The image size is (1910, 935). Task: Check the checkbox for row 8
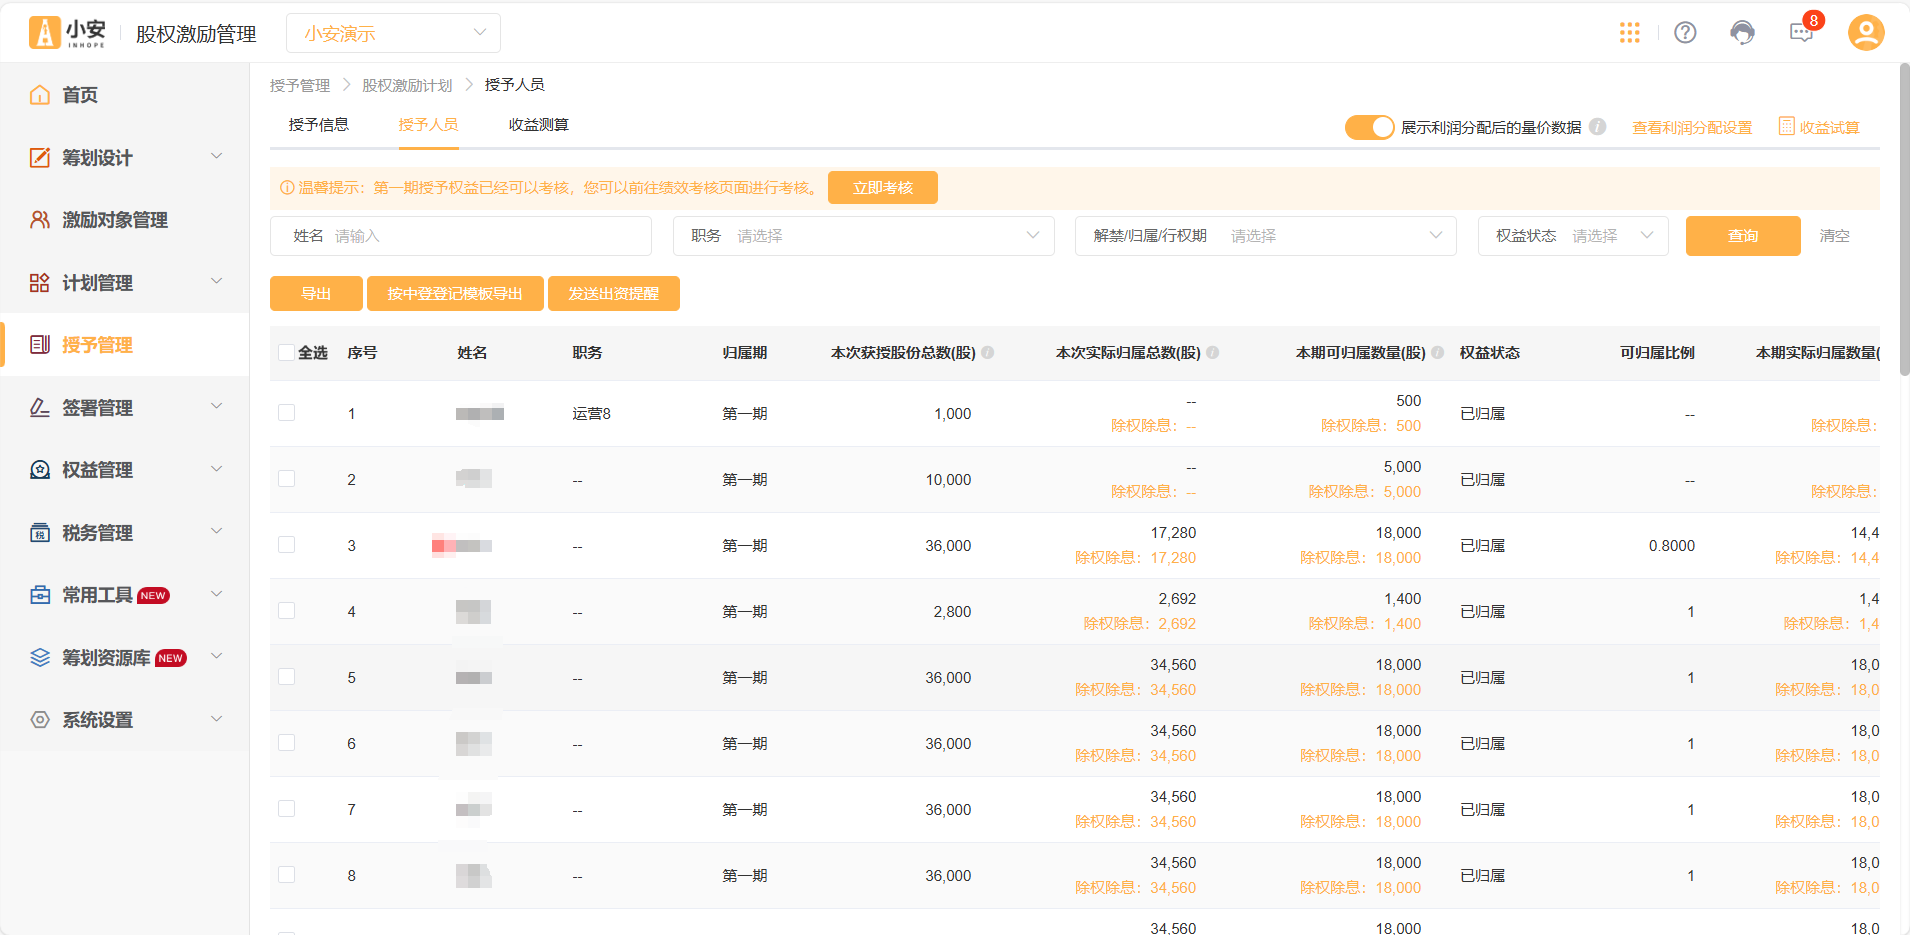click(x=287, y=875)
